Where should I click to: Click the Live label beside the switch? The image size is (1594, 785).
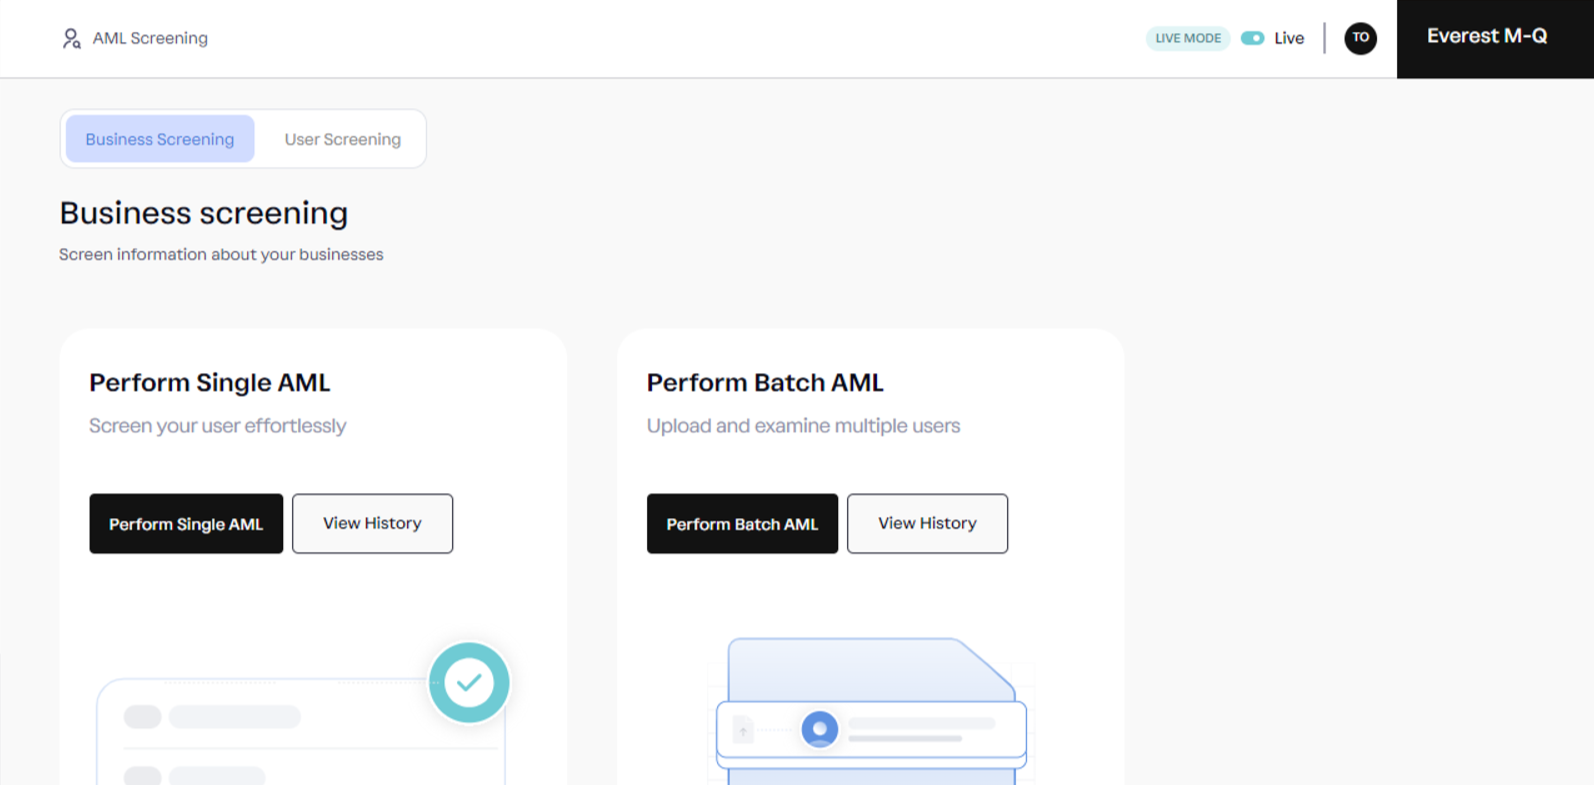pos(1289,38)
